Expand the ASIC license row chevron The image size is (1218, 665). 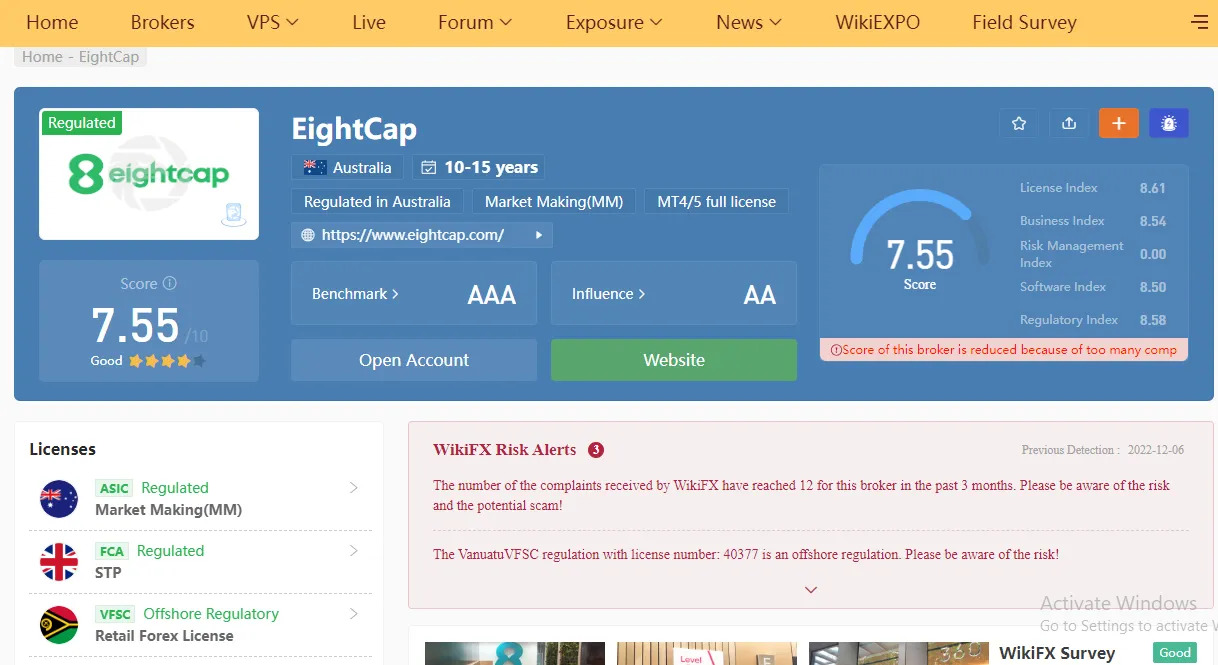tap(353, 488)
